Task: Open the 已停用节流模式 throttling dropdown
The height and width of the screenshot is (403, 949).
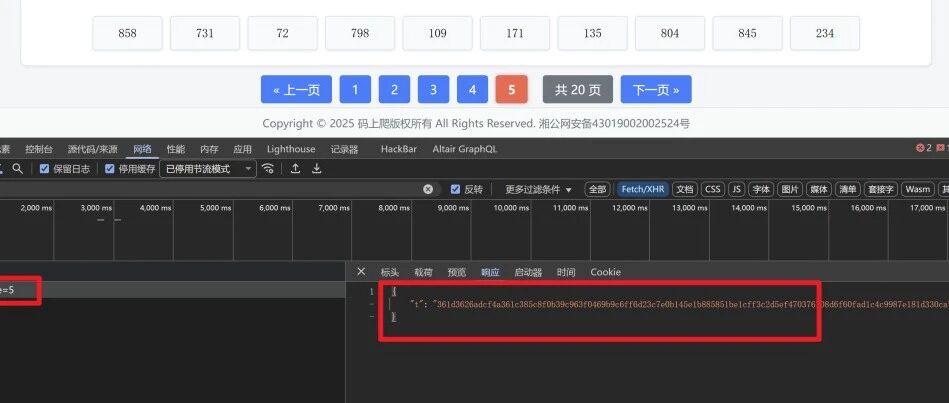Action: pyautogui.click(x=208, y=169)
